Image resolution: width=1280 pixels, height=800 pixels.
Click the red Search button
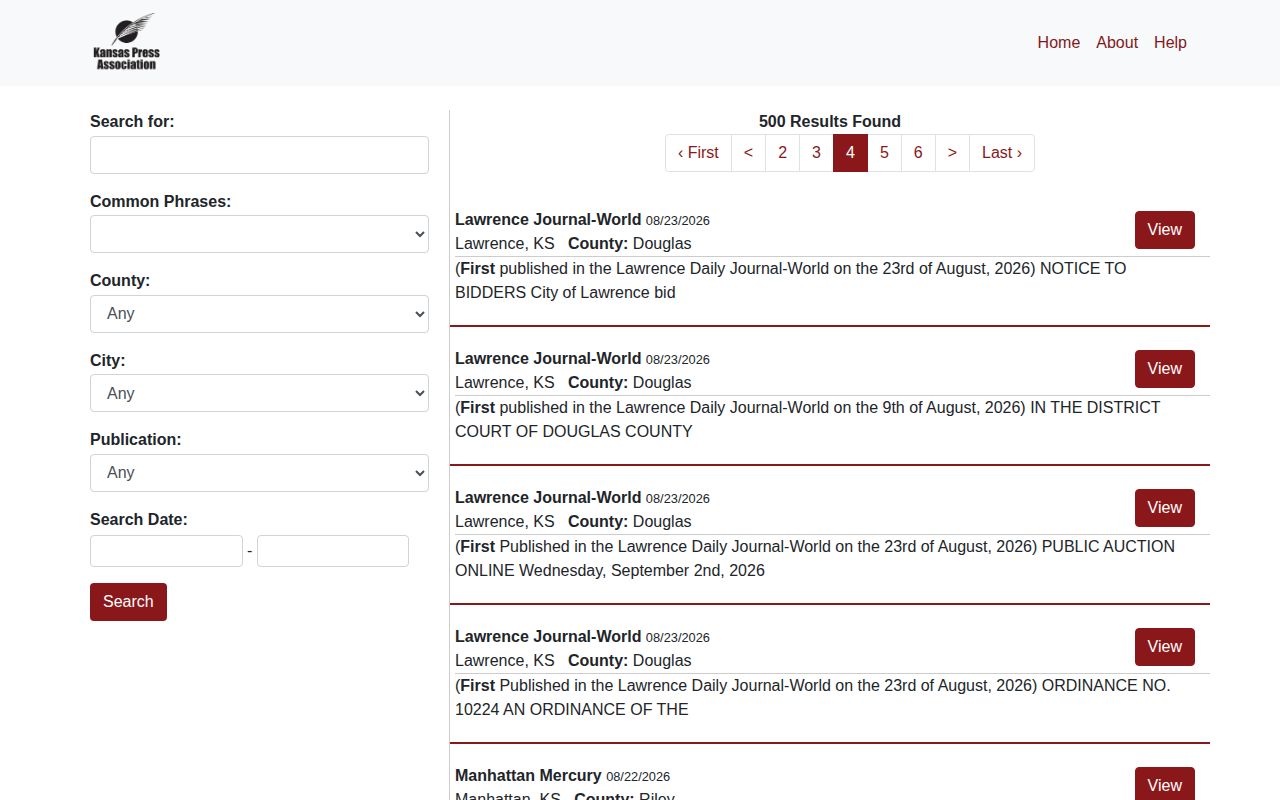pos(128,602)
